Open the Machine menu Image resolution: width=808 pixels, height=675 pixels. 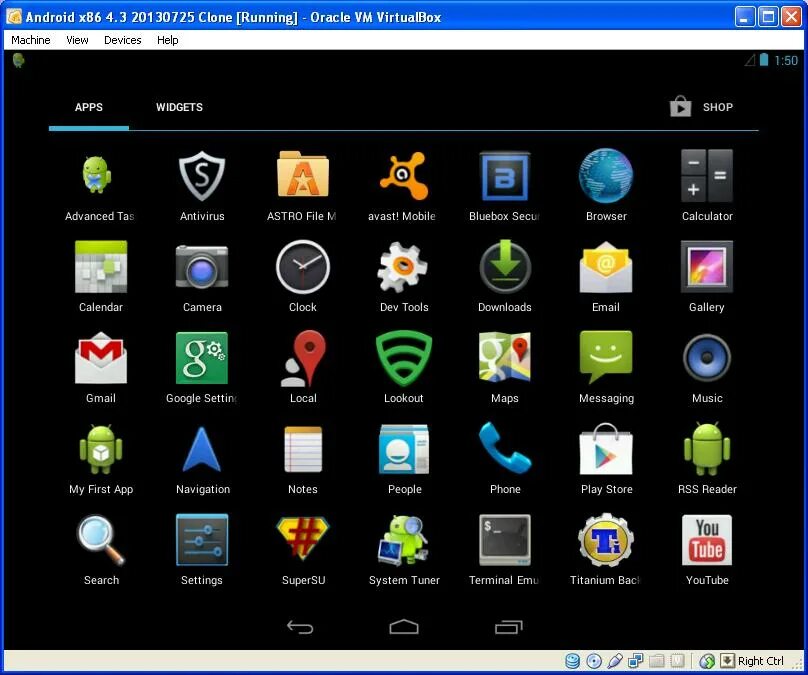click(x=31, y=40)
